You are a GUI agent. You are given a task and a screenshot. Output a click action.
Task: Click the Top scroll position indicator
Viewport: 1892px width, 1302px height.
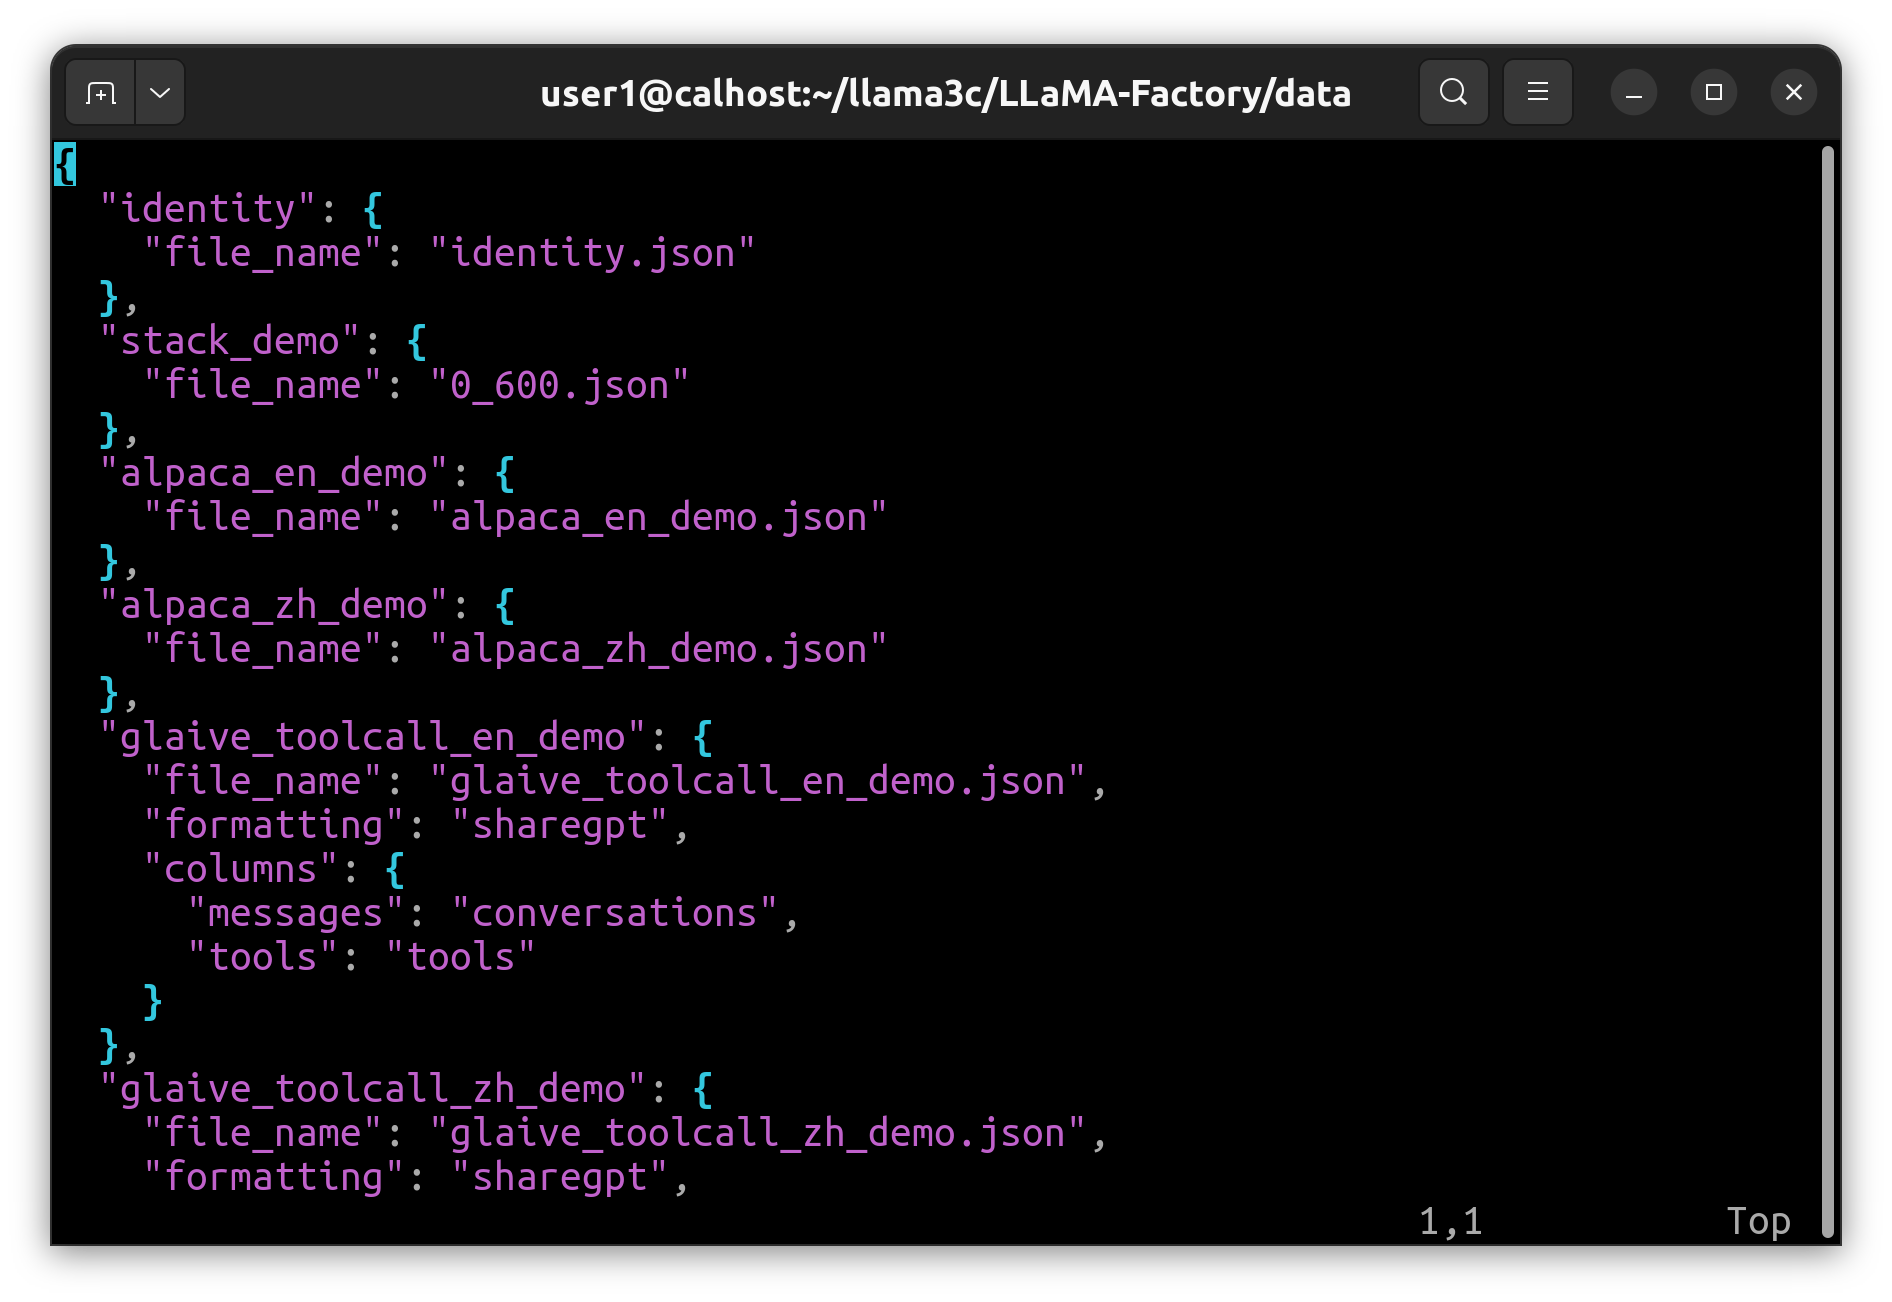[x=1758, y=1221]
